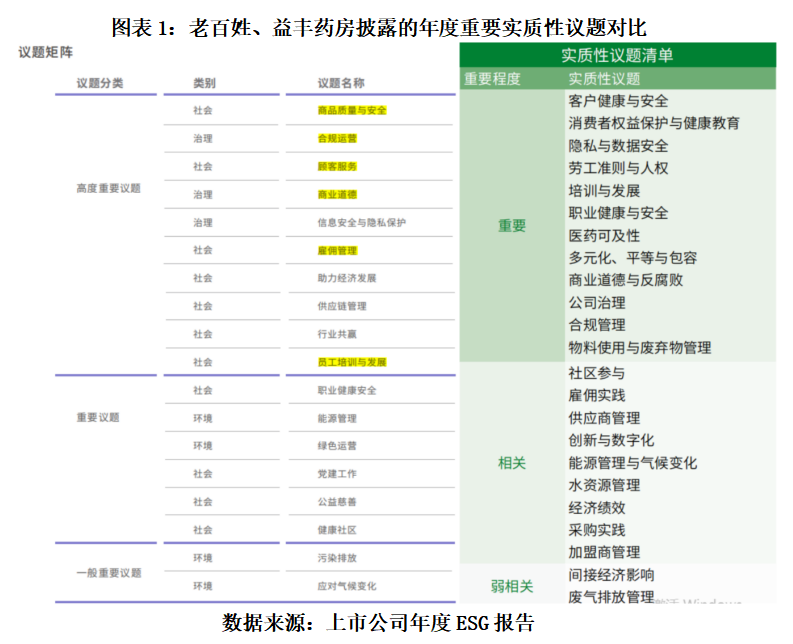Click the figure title 图表 1 heading
Image resolution: width=793 pixels, height=644 pixels.
tap(379, 27)
